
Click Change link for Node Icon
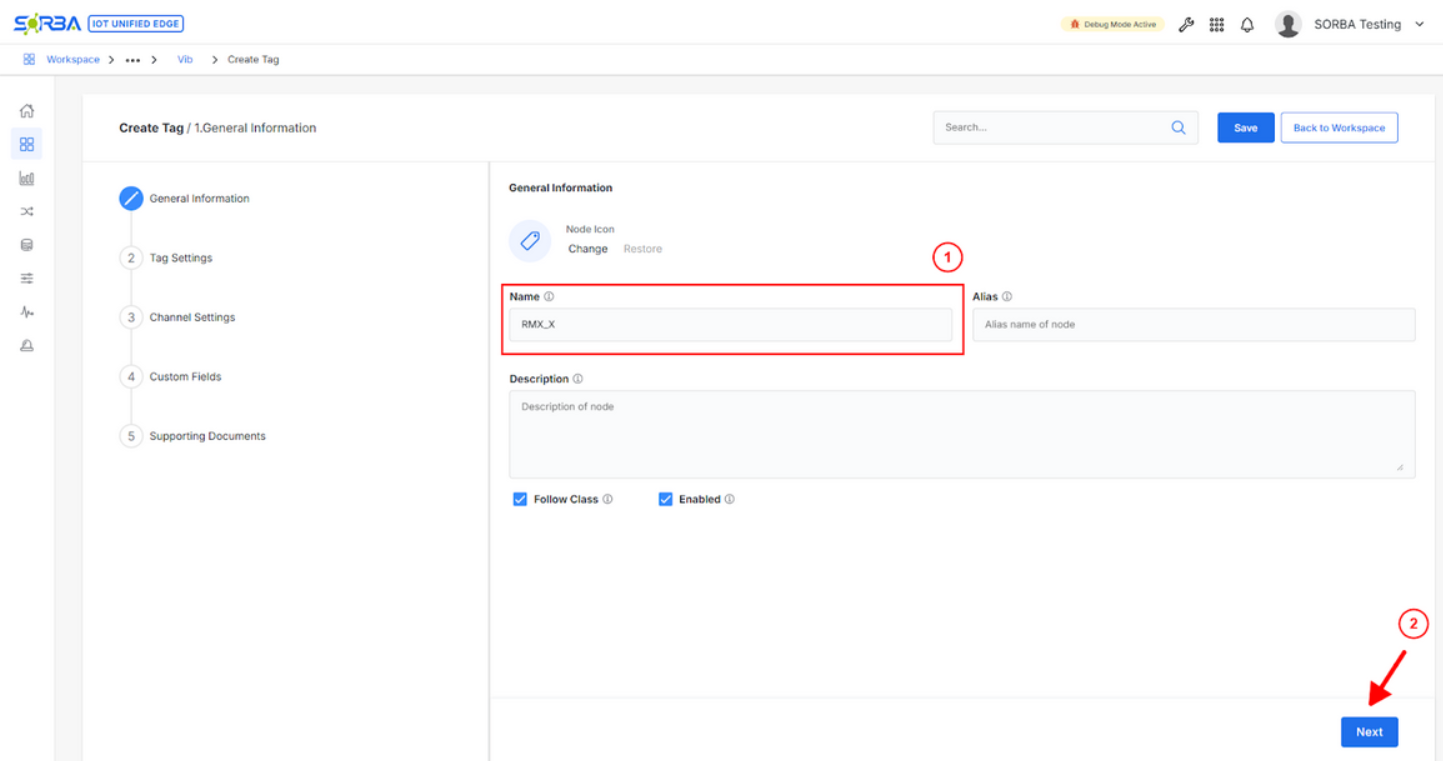pyautogui.click(x=588, y=249)
